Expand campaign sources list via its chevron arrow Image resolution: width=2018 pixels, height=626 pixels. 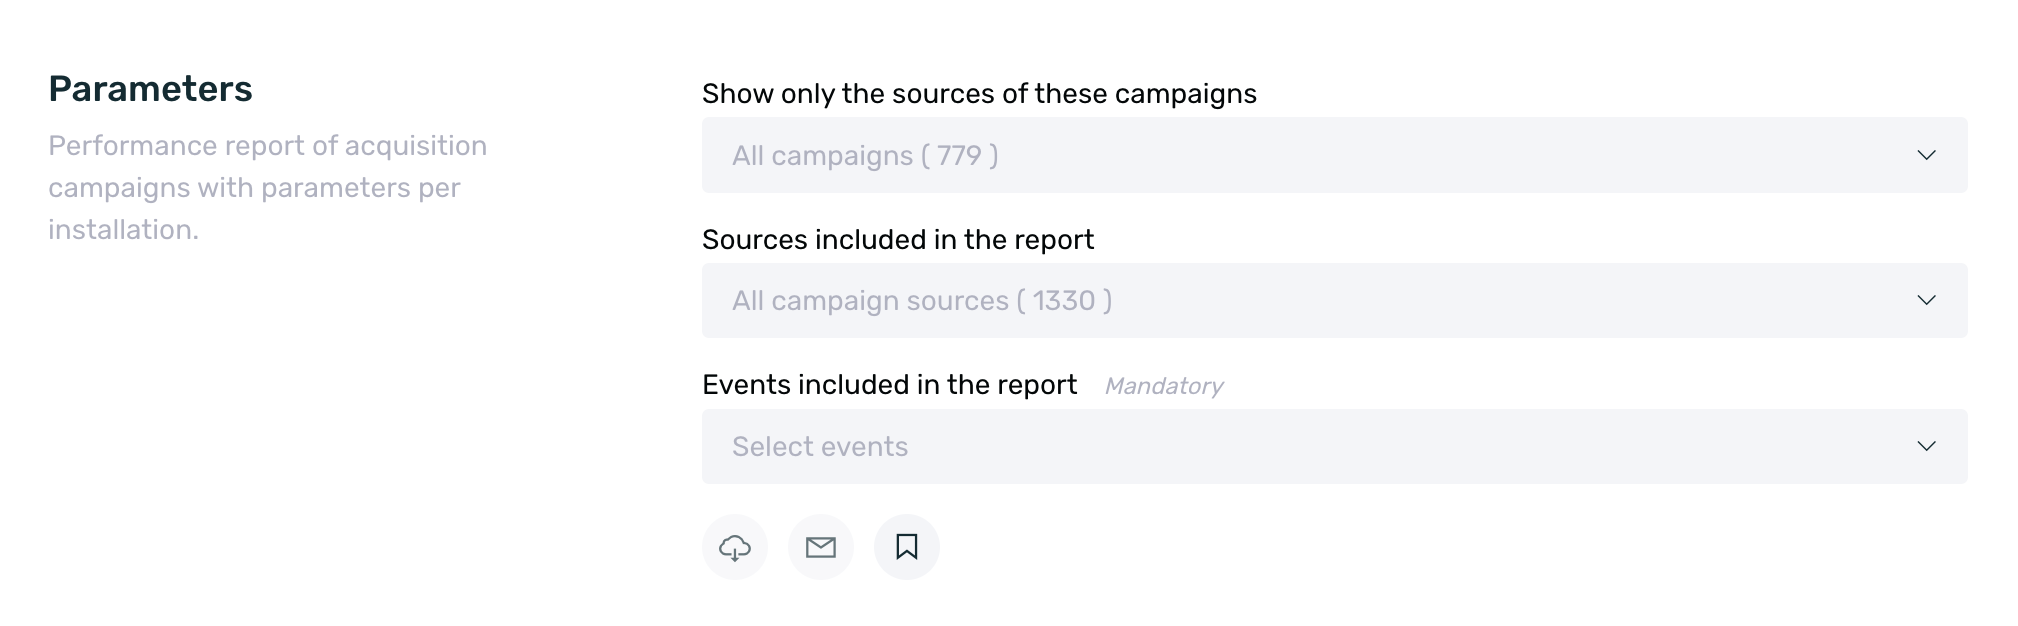pyautogui.click(x=1926, y=300)
